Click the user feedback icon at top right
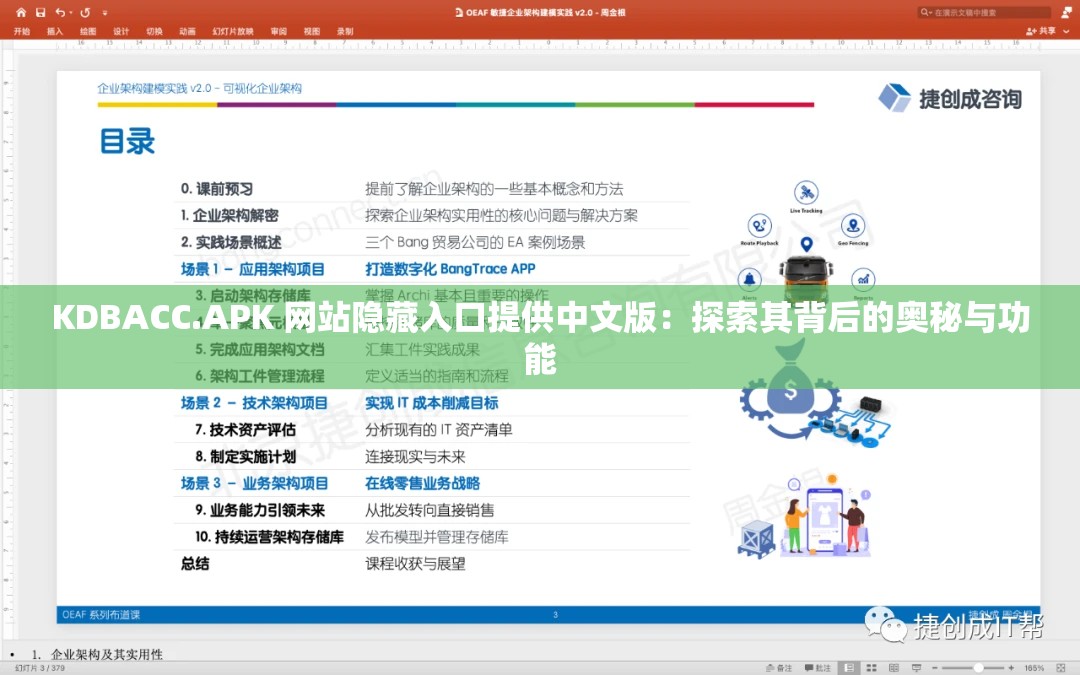This screenshot has width=1080, height=675. point(1066,12)
